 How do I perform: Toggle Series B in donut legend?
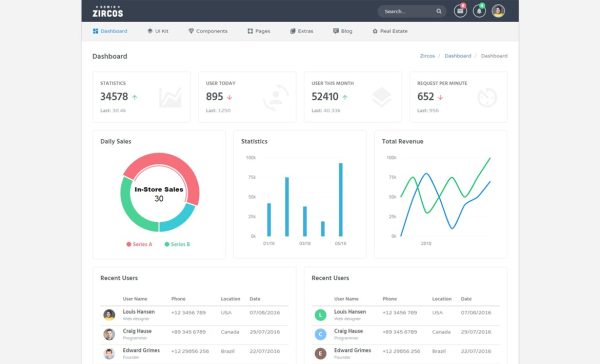[177, 244]
